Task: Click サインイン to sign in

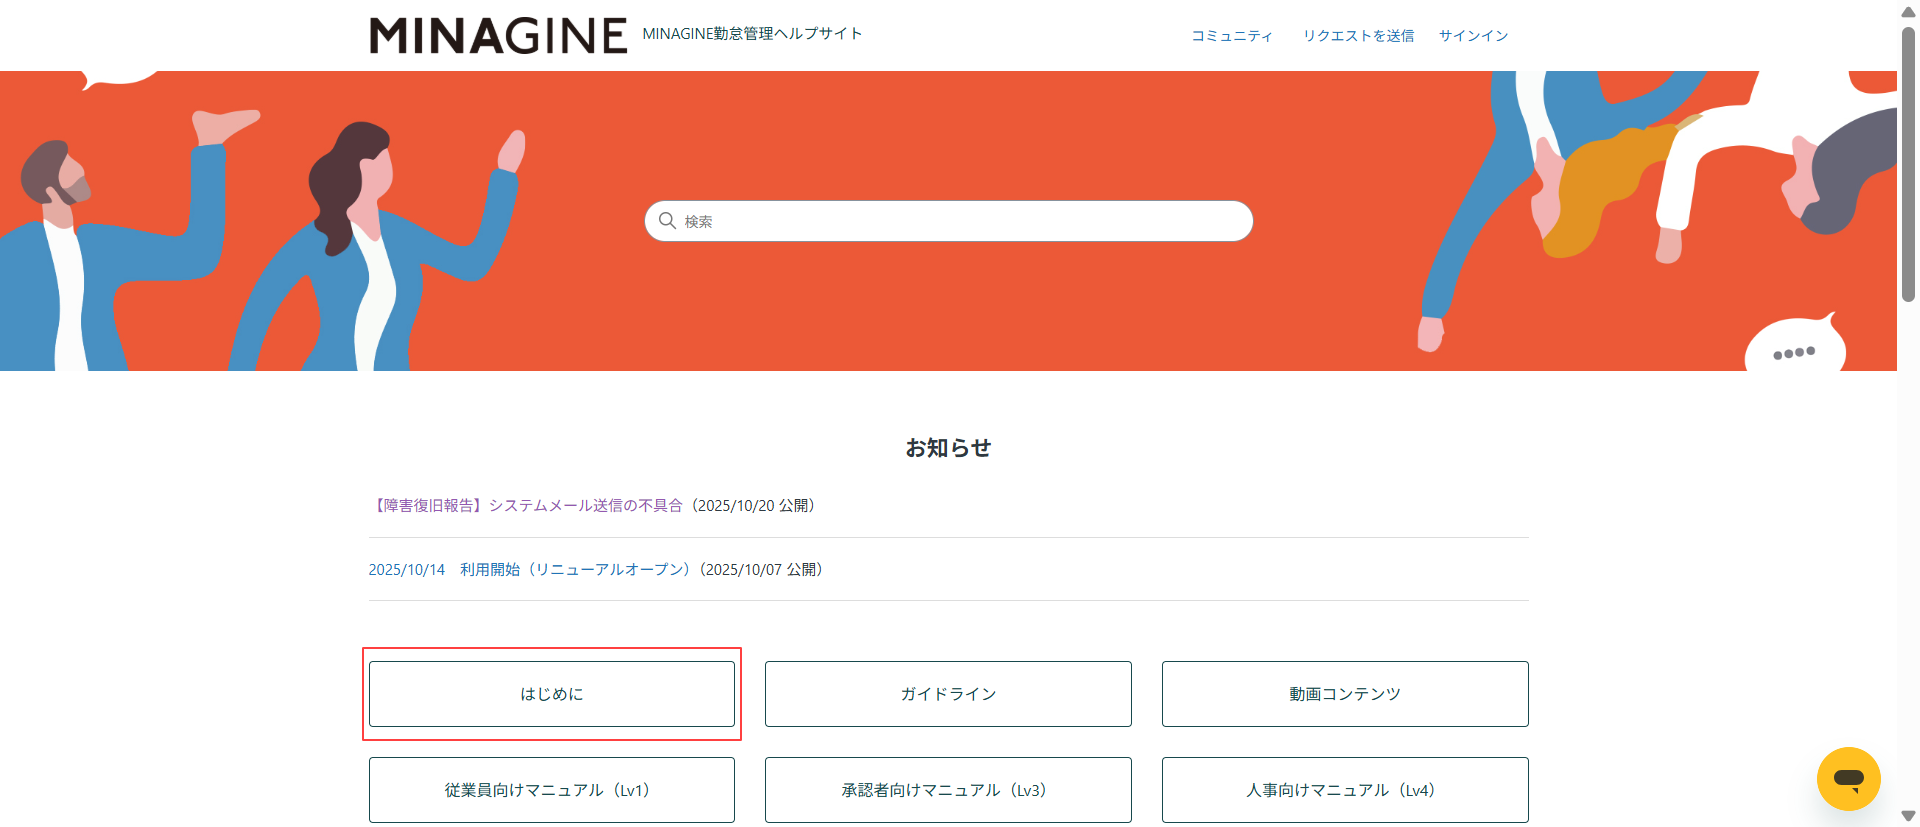Action: point(1473,36)
